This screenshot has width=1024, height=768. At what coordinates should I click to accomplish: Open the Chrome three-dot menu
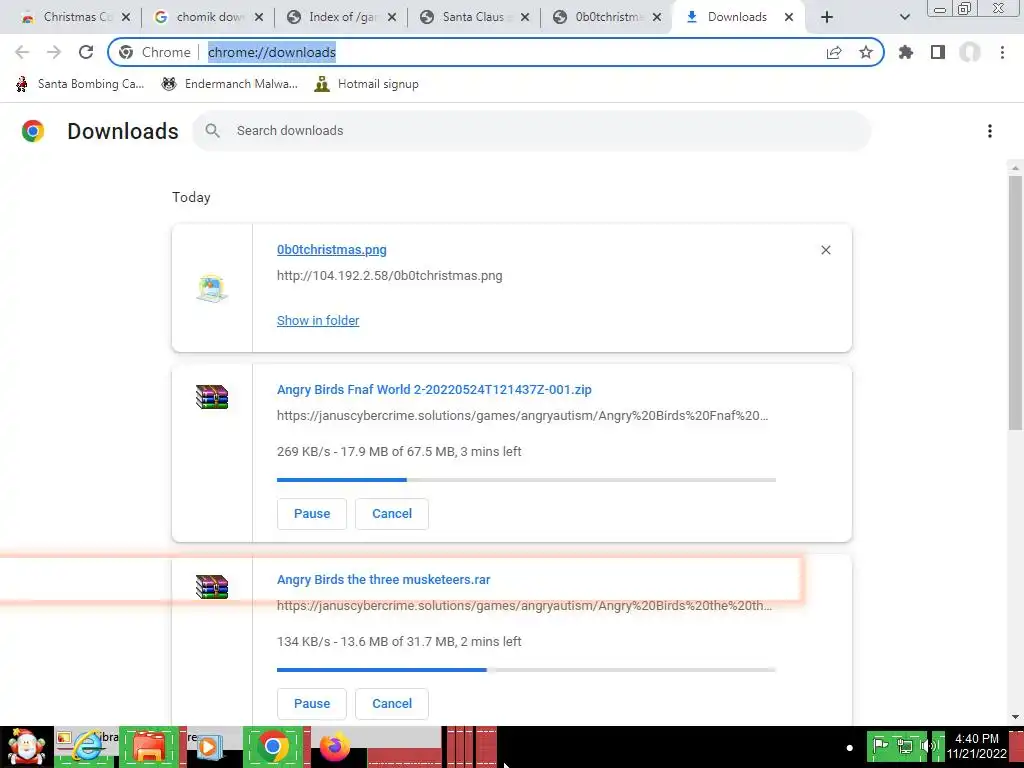click(x=1002, y=52)
